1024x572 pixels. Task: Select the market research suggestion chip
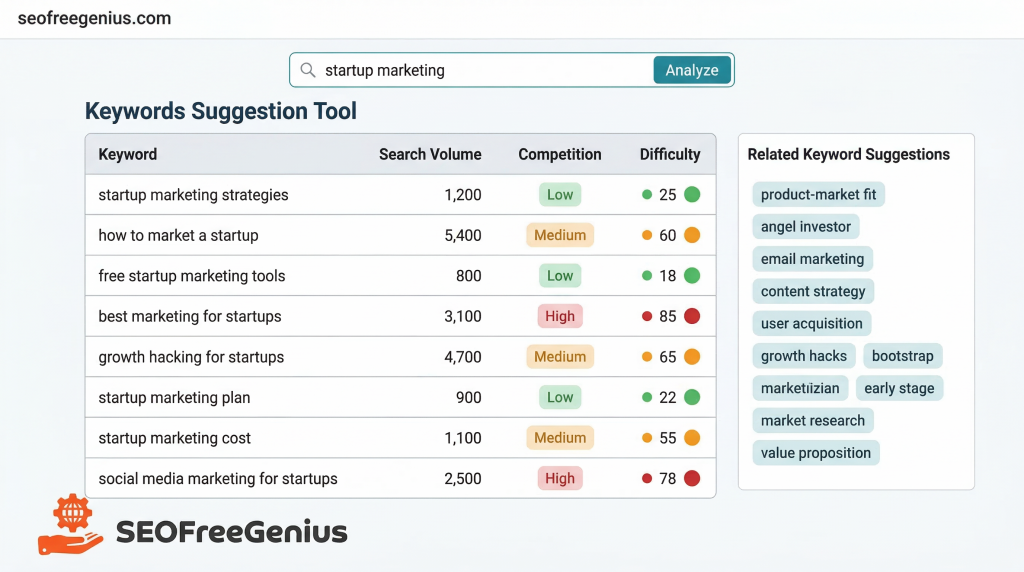point(812,421)
